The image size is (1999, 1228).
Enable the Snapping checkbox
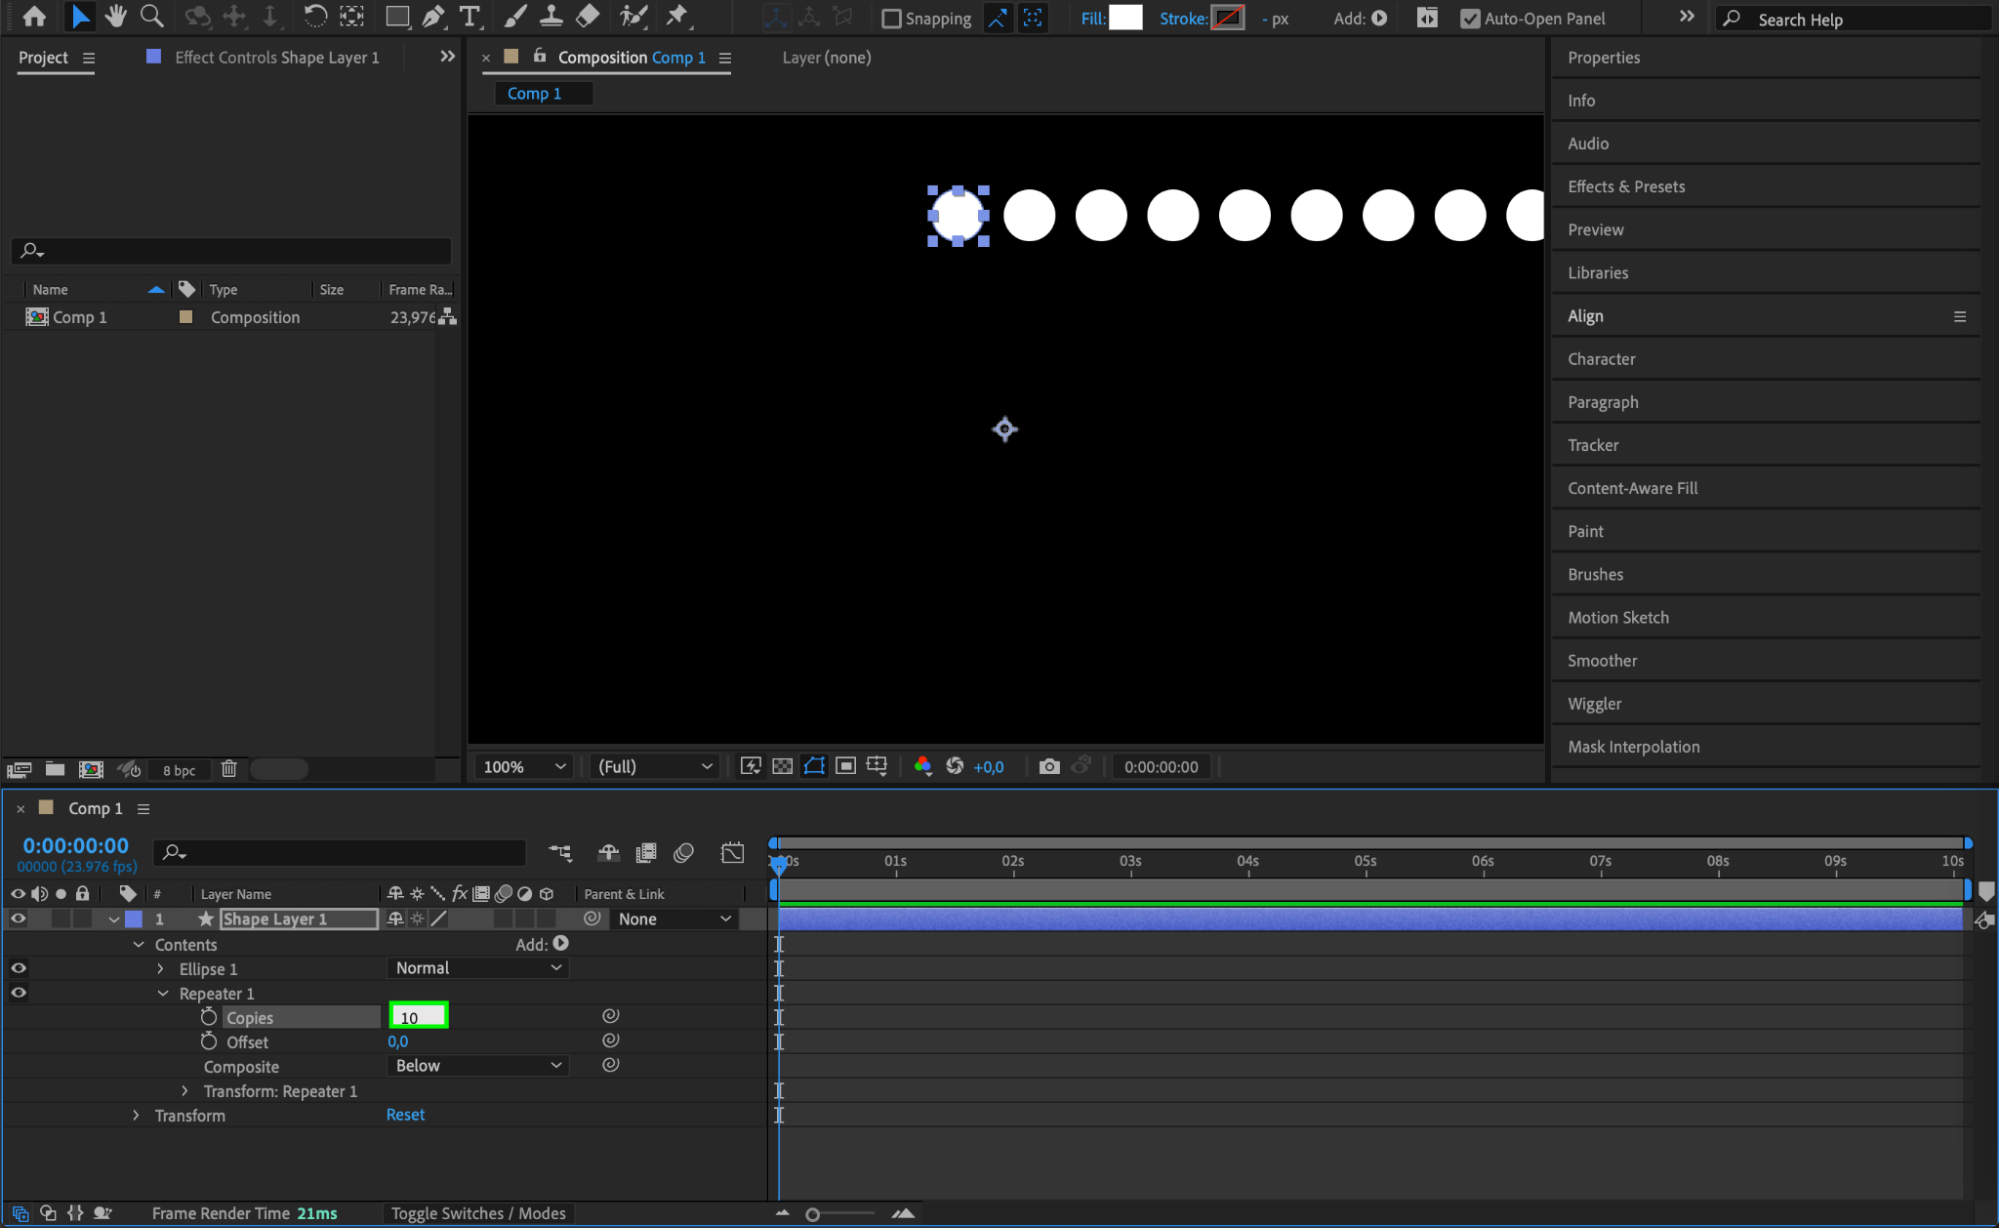(x=891, y=19)
